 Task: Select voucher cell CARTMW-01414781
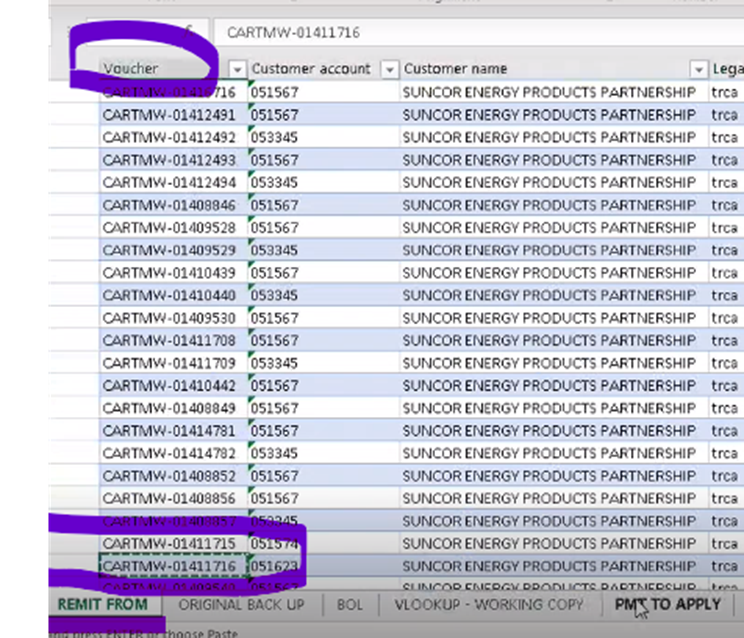(x=174, y=431)
